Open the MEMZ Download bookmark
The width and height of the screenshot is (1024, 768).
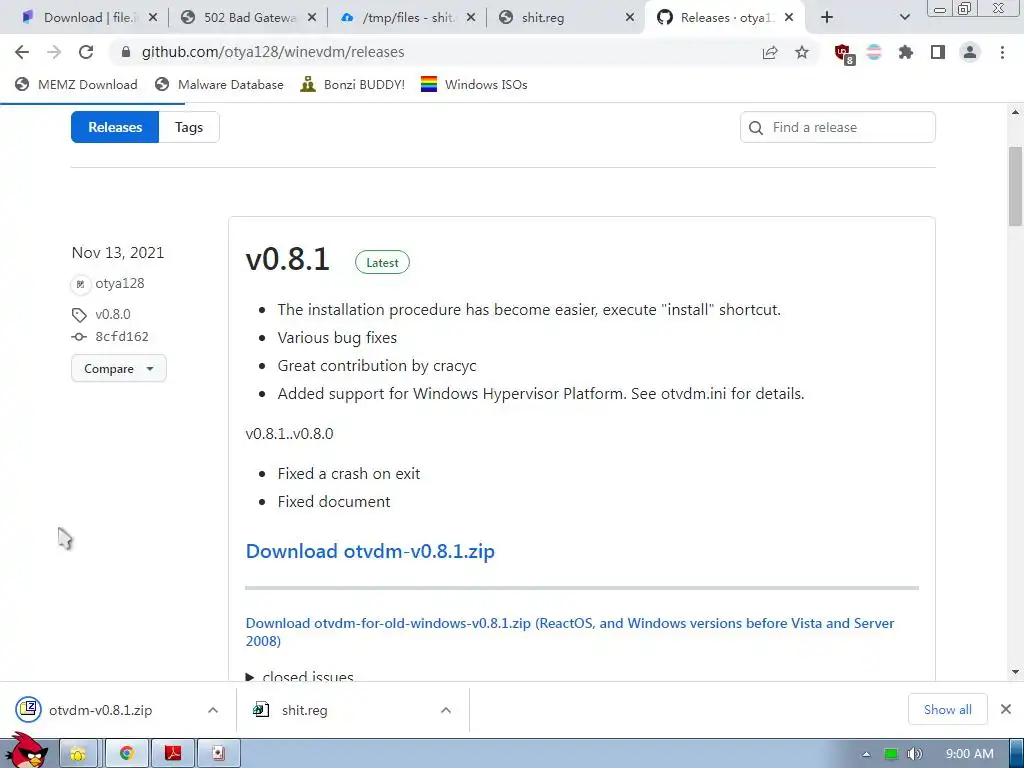click(76, 84)
